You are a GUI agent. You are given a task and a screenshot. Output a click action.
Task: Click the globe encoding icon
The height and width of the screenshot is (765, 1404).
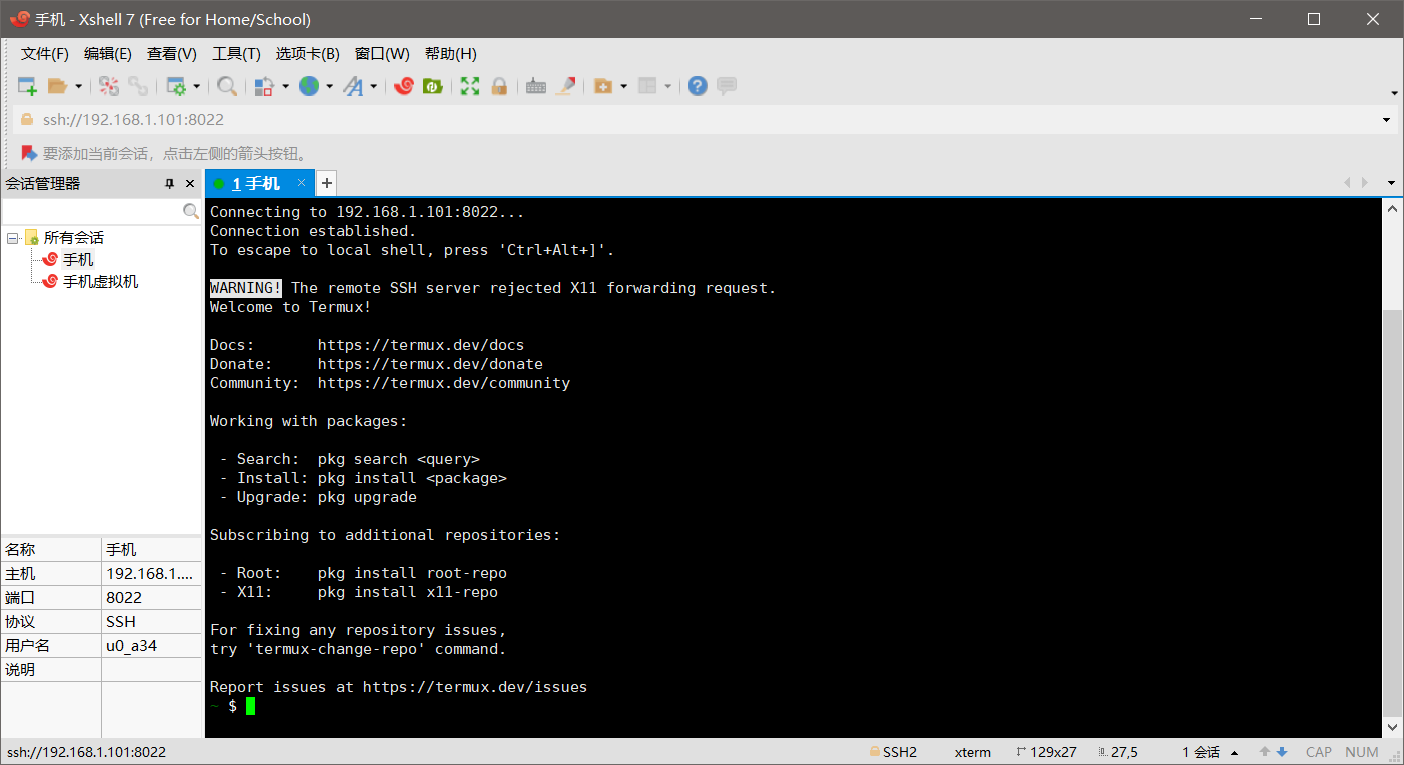(309, 86)
